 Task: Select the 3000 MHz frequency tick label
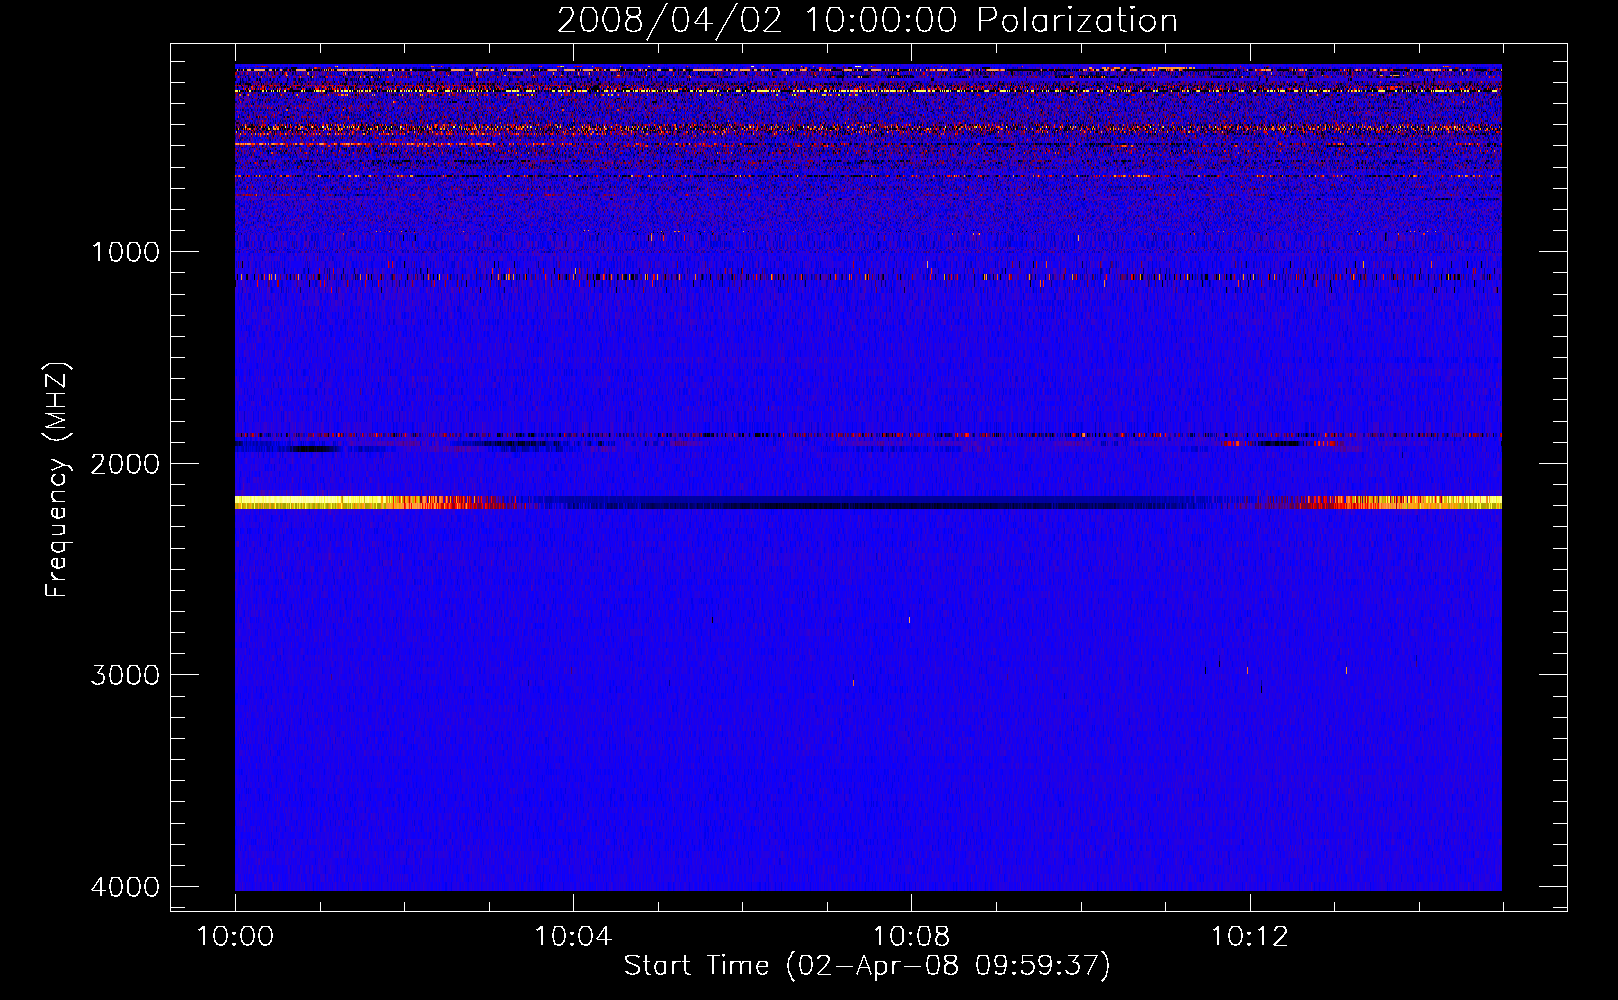coord(125,675)
